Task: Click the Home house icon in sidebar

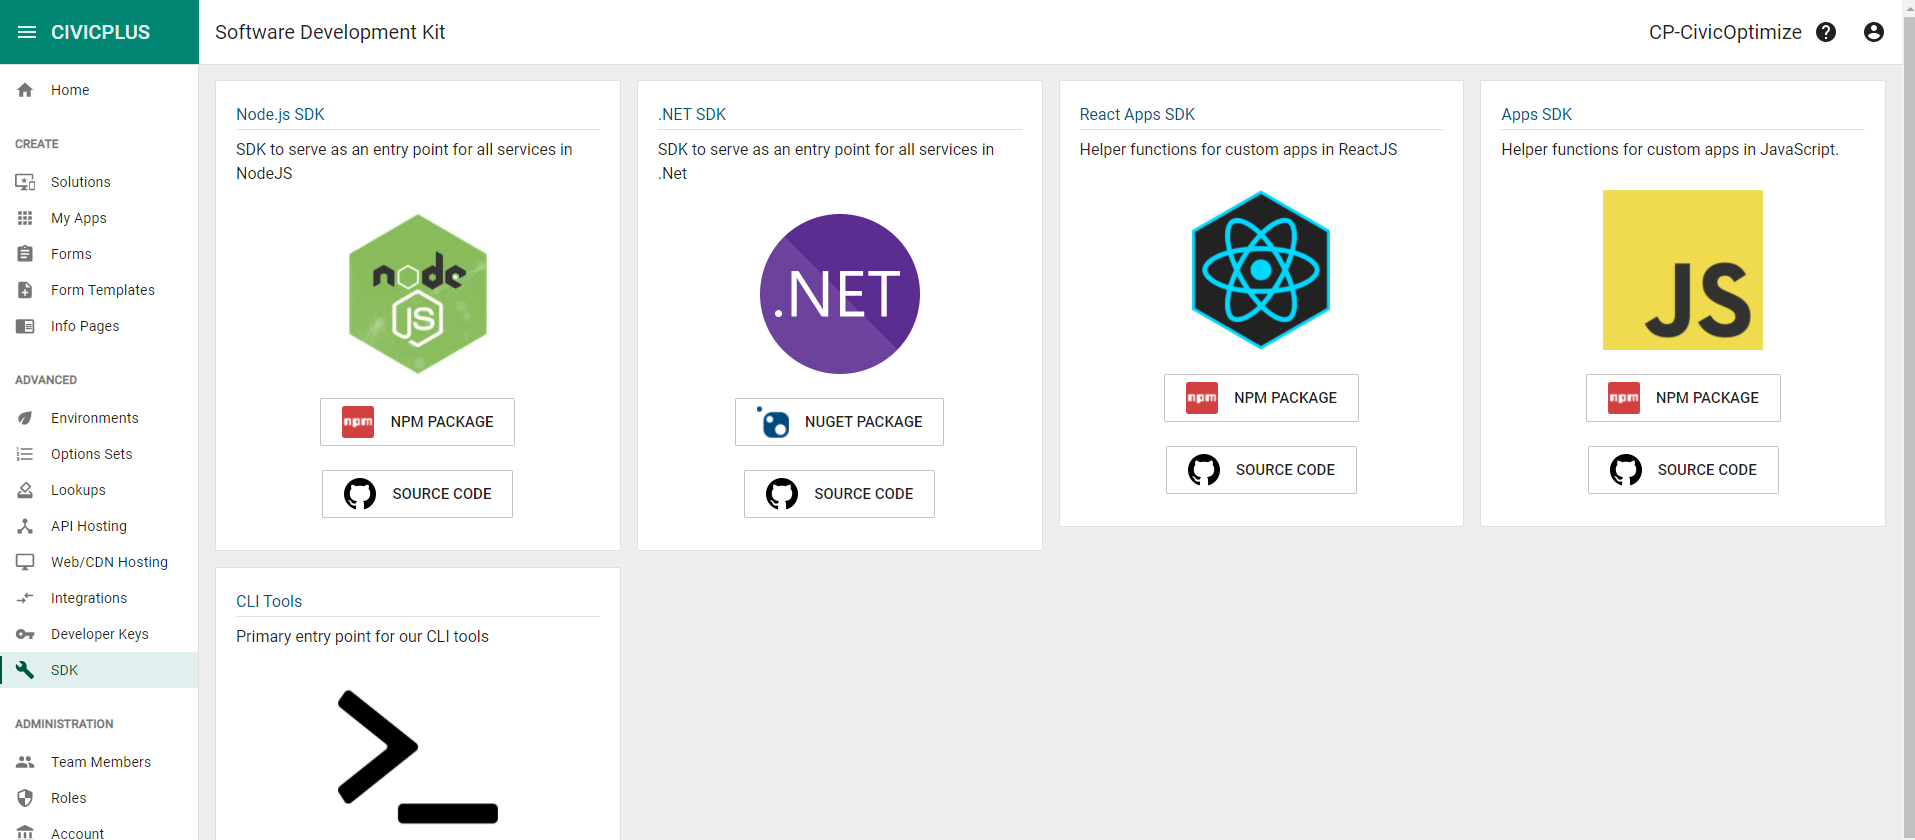Action: coord(25,90)
